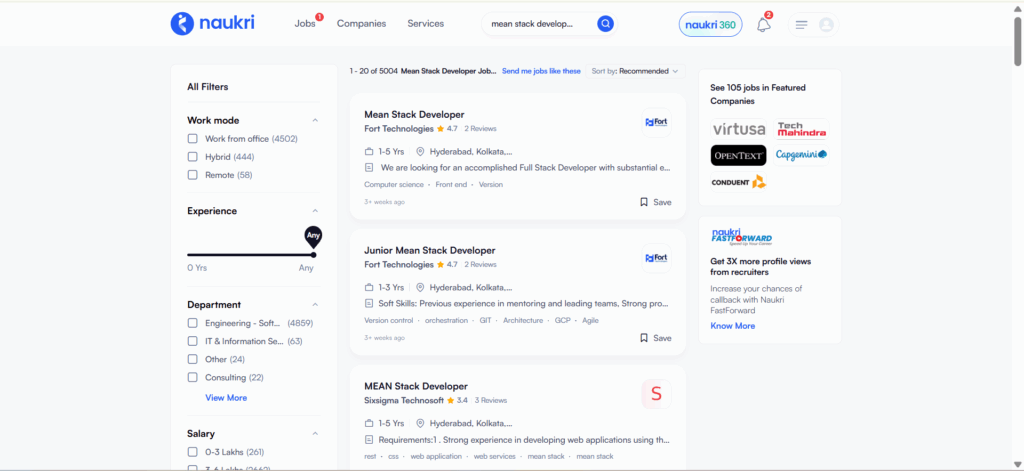This screenshot has height=471, width=1024.
Task: Click bookmark icon on Mean Stack Developer card
Action: click(644, 202)
